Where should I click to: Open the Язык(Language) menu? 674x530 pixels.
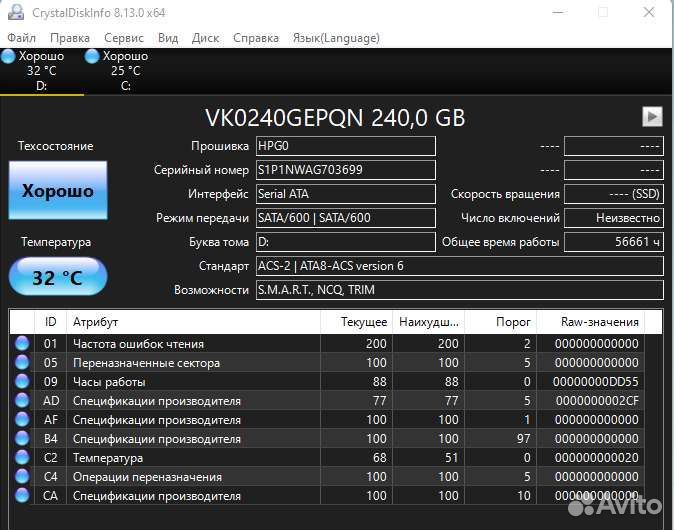[336, 38]
